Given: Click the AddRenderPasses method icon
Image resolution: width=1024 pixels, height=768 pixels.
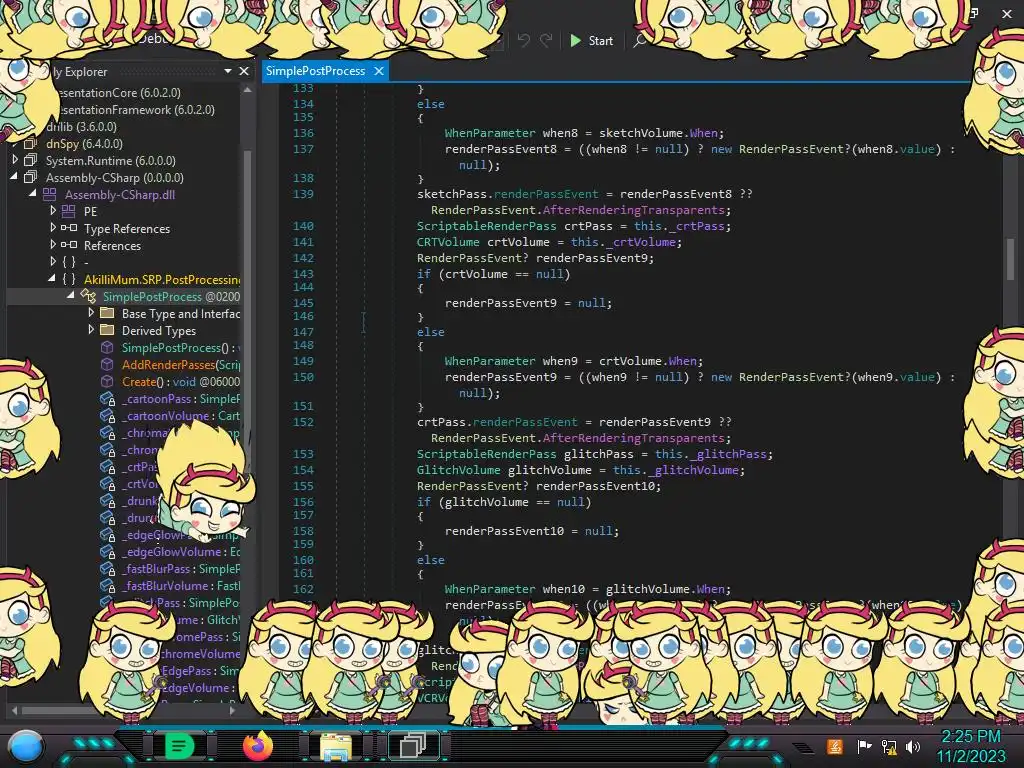Looking at the screenshot, I should click(x=107, y=364).
